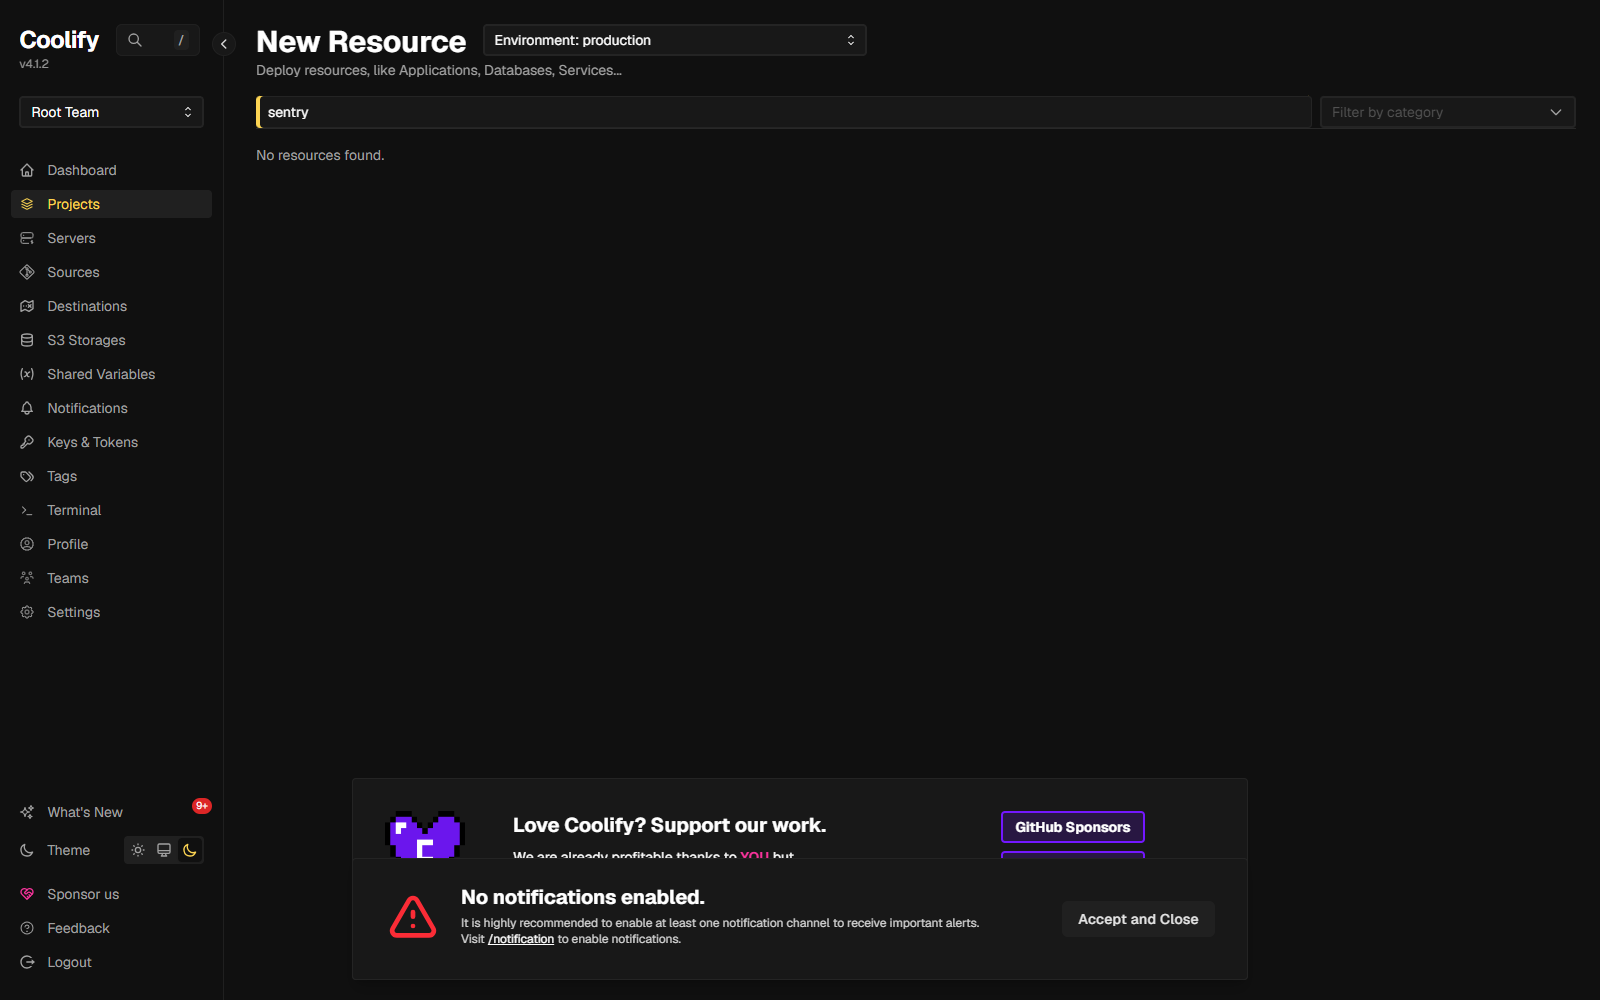Click the version v4.1.2 label

click(x=34, y=64)
